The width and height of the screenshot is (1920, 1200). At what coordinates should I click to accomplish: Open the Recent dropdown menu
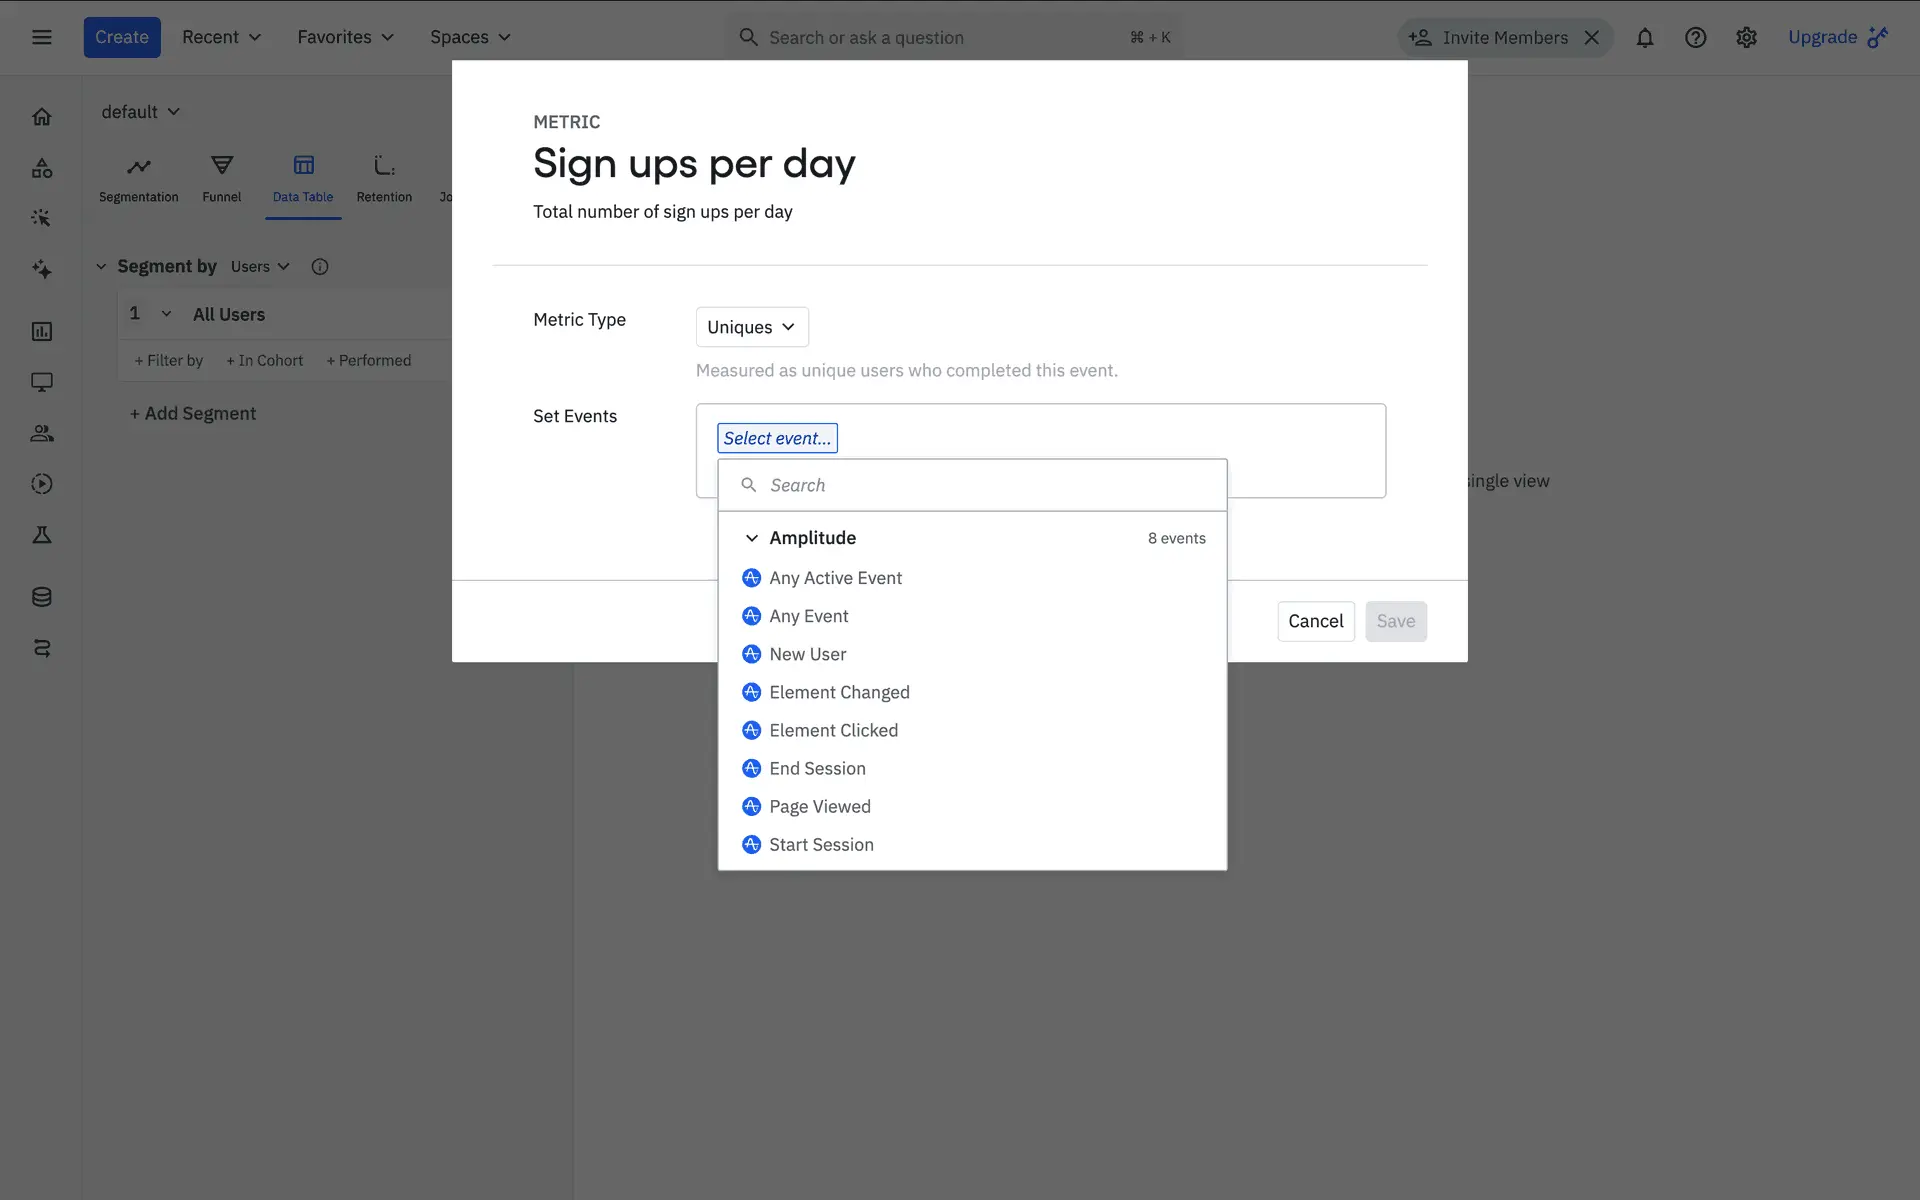tap(221, 38)
